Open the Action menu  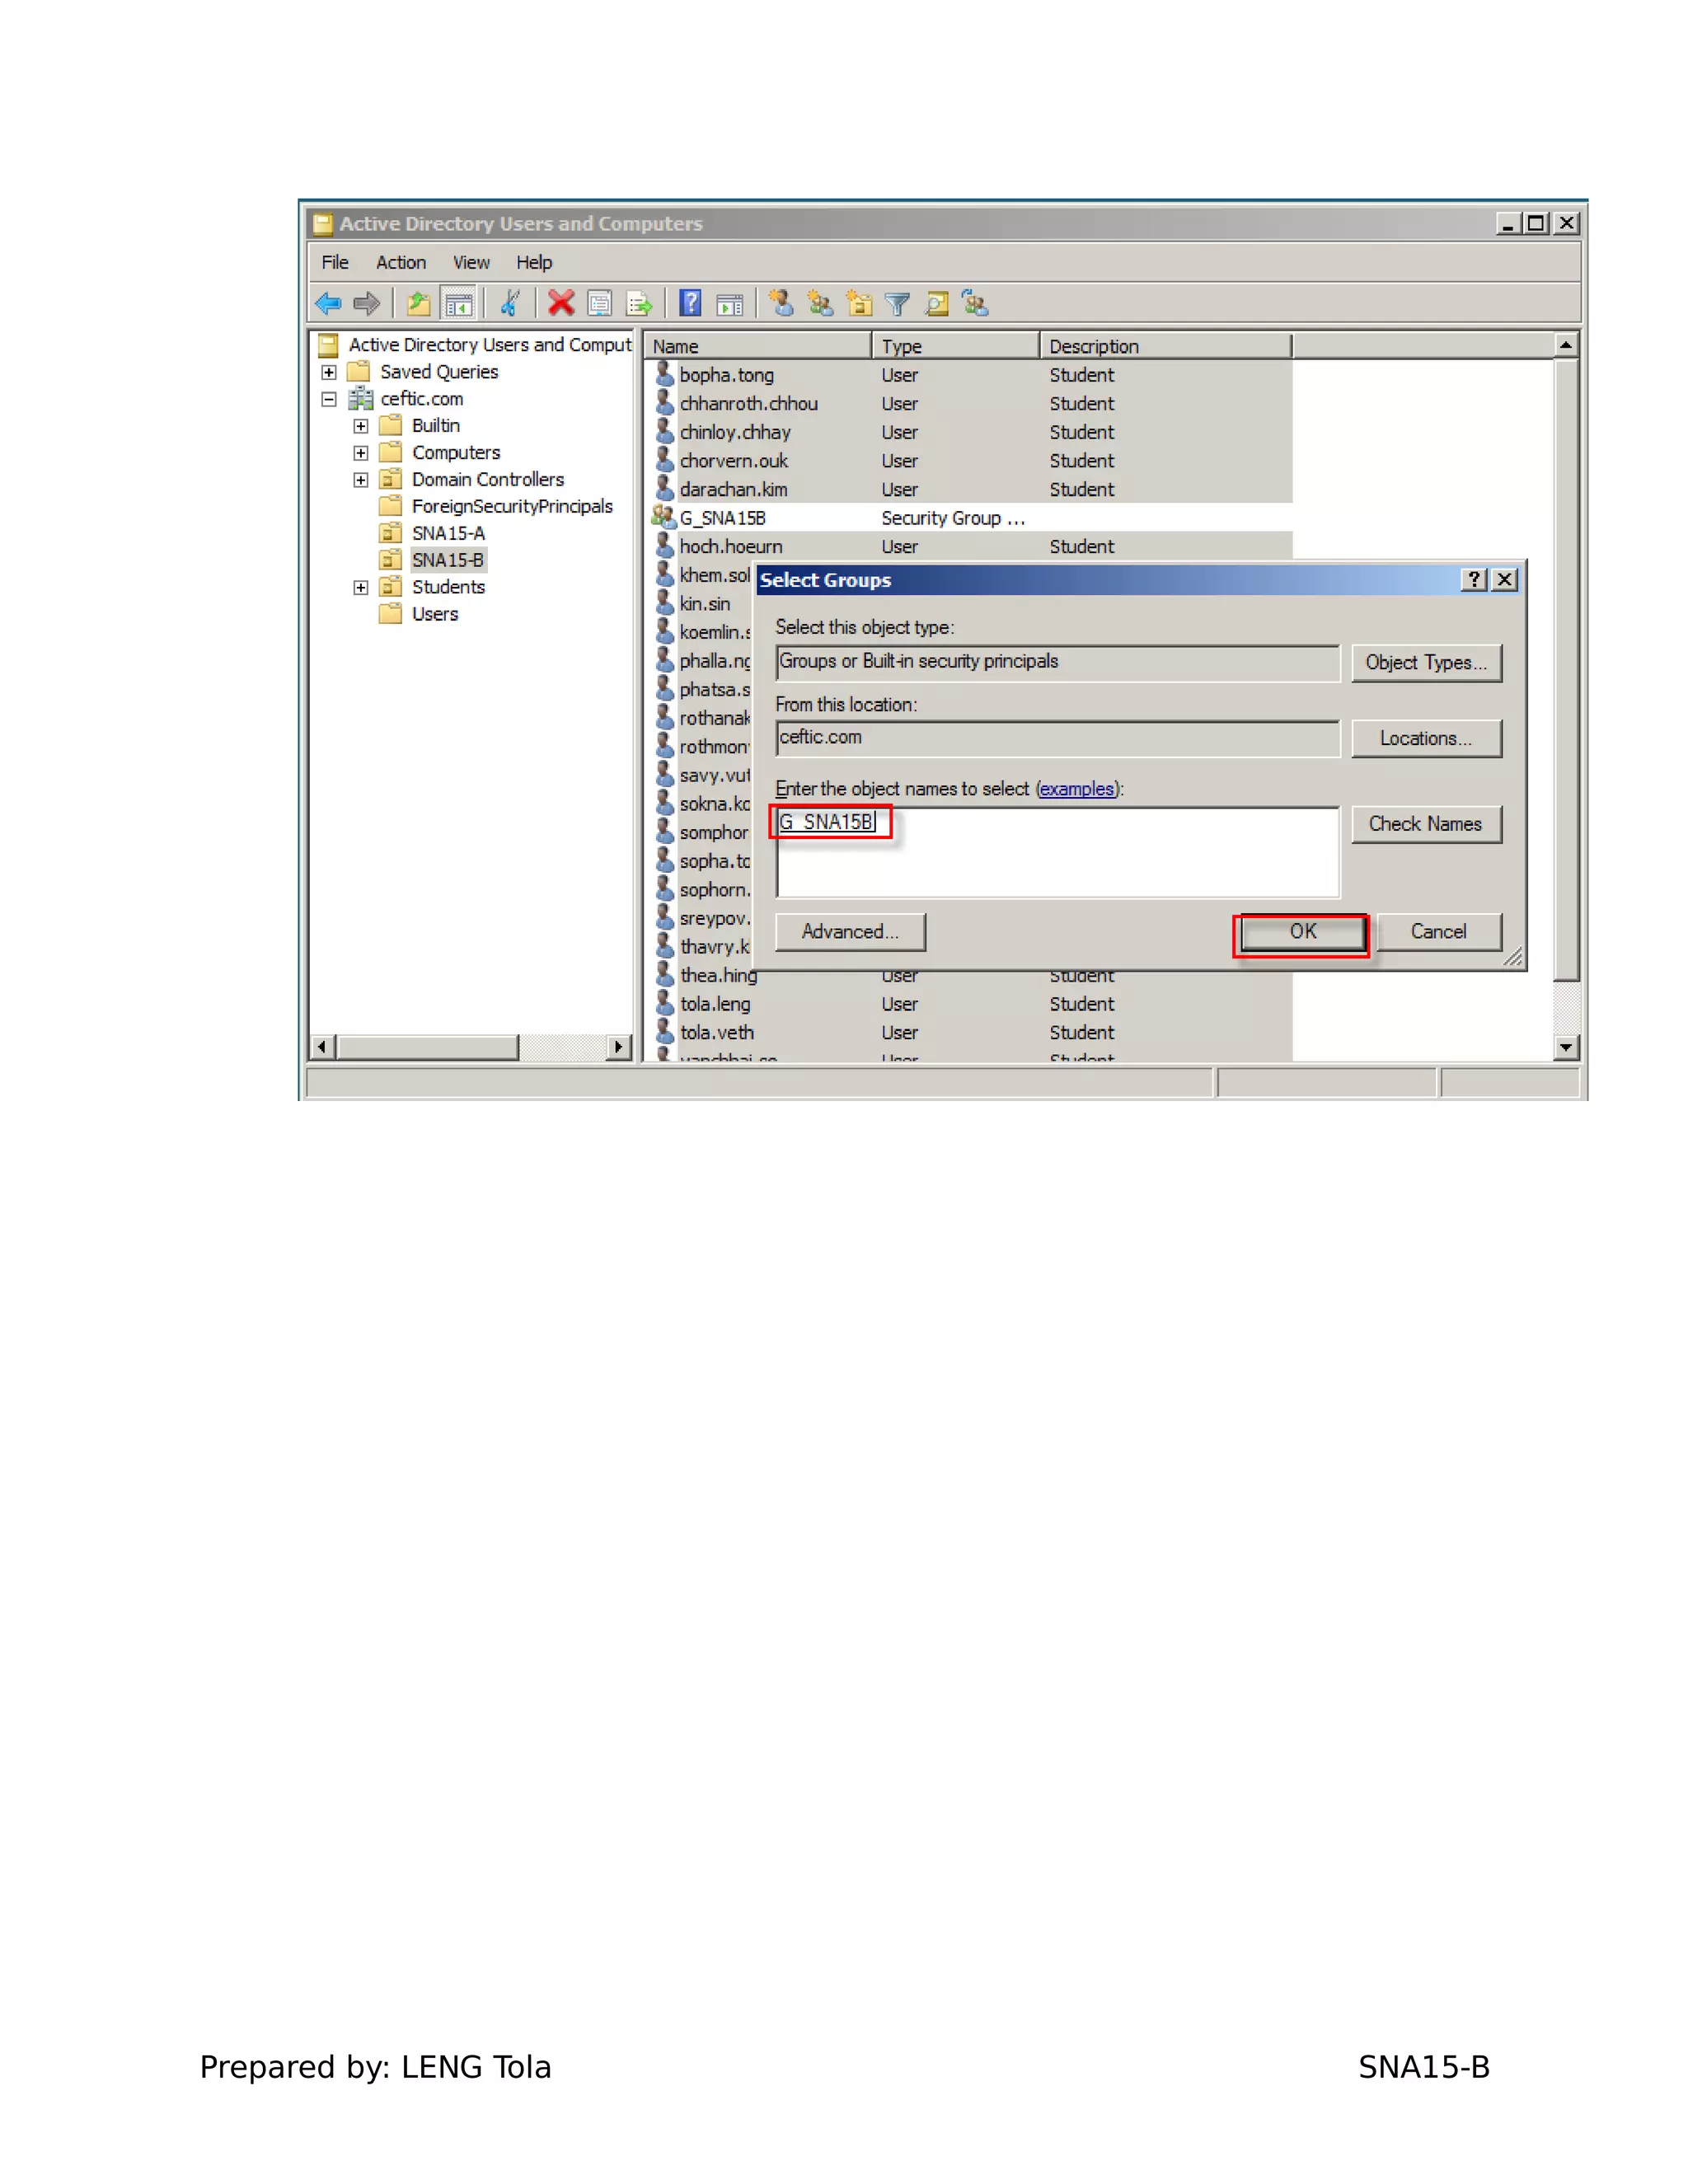[x=400, y=262]
